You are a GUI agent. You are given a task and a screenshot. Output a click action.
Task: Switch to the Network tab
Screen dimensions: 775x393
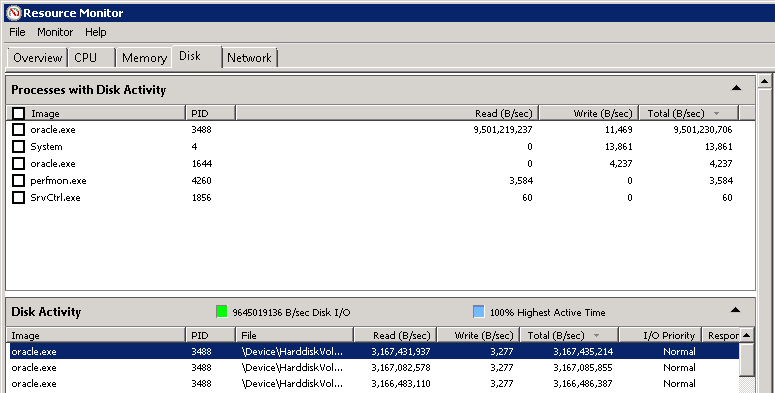(x=249, y=58)
